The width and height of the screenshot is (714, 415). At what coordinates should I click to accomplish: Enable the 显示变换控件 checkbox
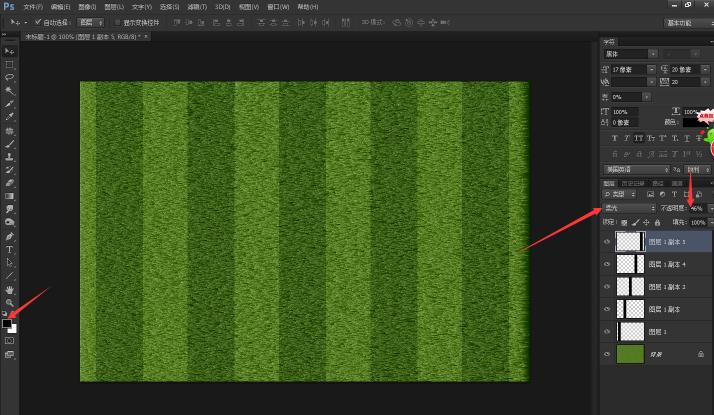115,21
